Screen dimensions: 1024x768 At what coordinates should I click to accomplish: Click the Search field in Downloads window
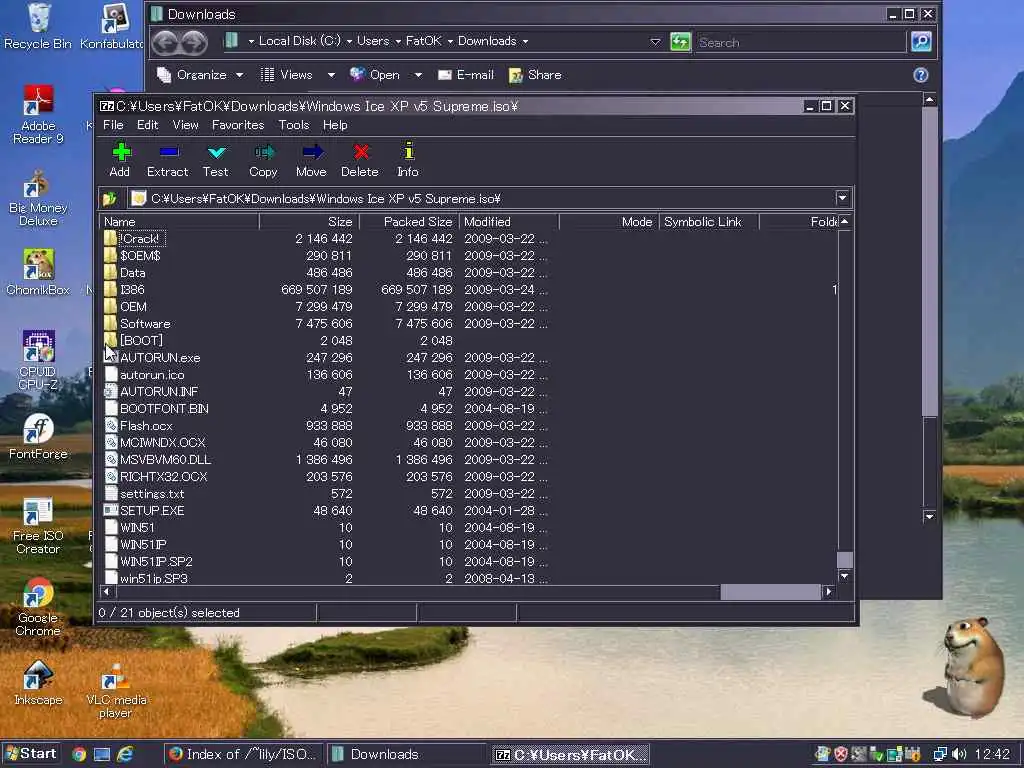801,42
